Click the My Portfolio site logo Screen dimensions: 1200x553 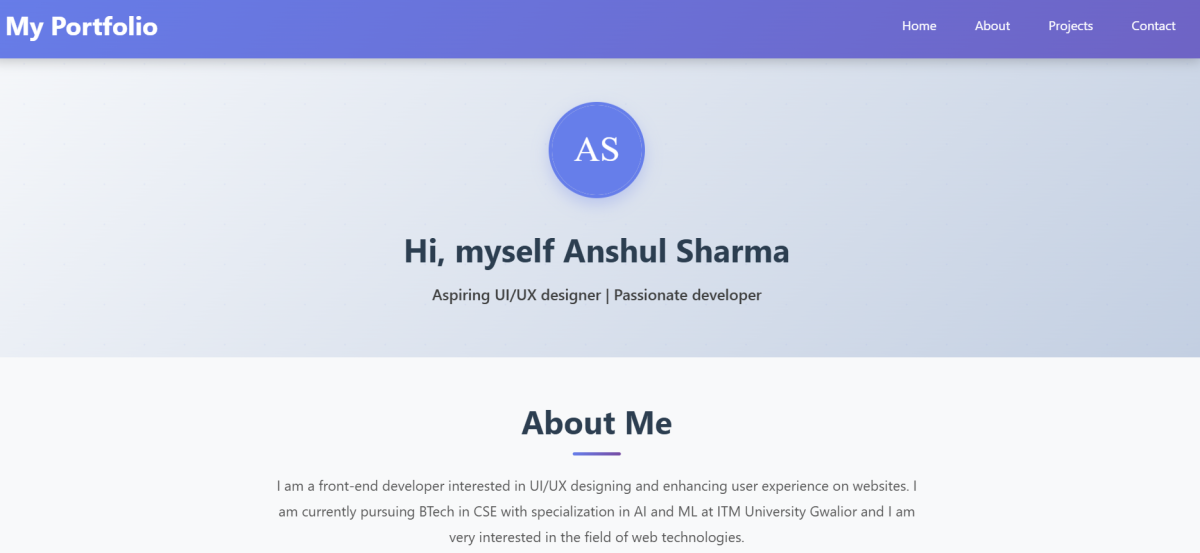pyautogui.click(x=82, y=27)
